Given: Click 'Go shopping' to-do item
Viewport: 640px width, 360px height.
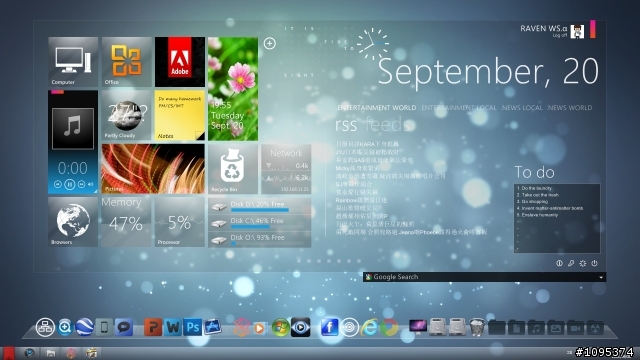Looking at the screenshot, I should coord(532,202).
